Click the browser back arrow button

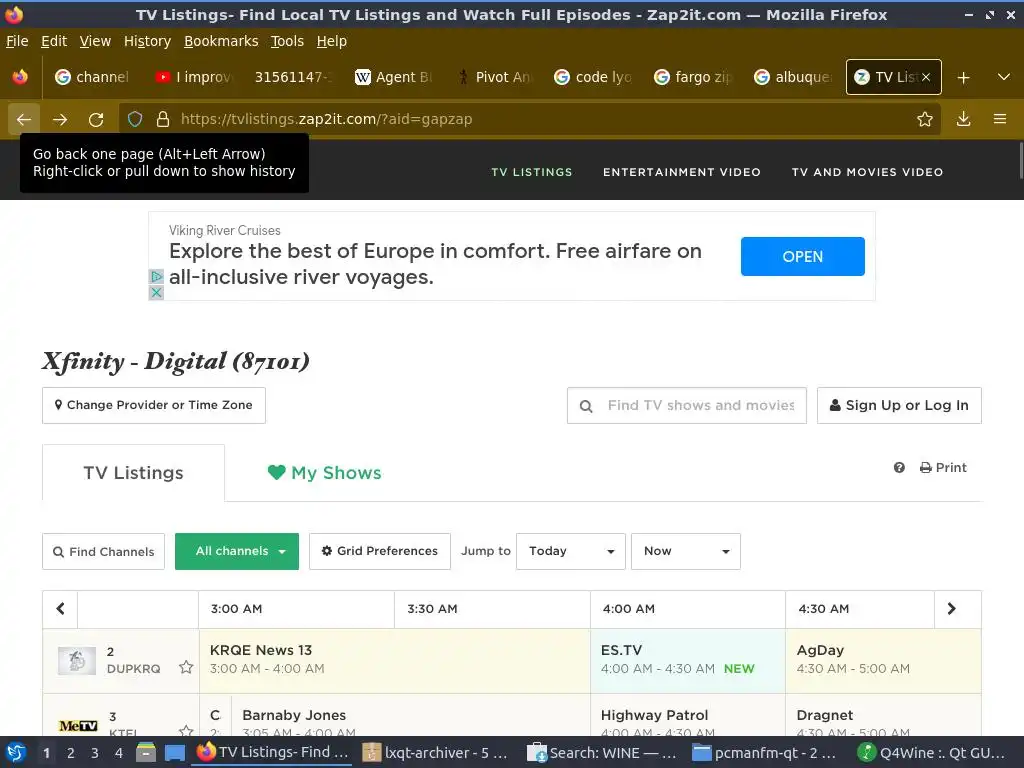pos(24,120)
